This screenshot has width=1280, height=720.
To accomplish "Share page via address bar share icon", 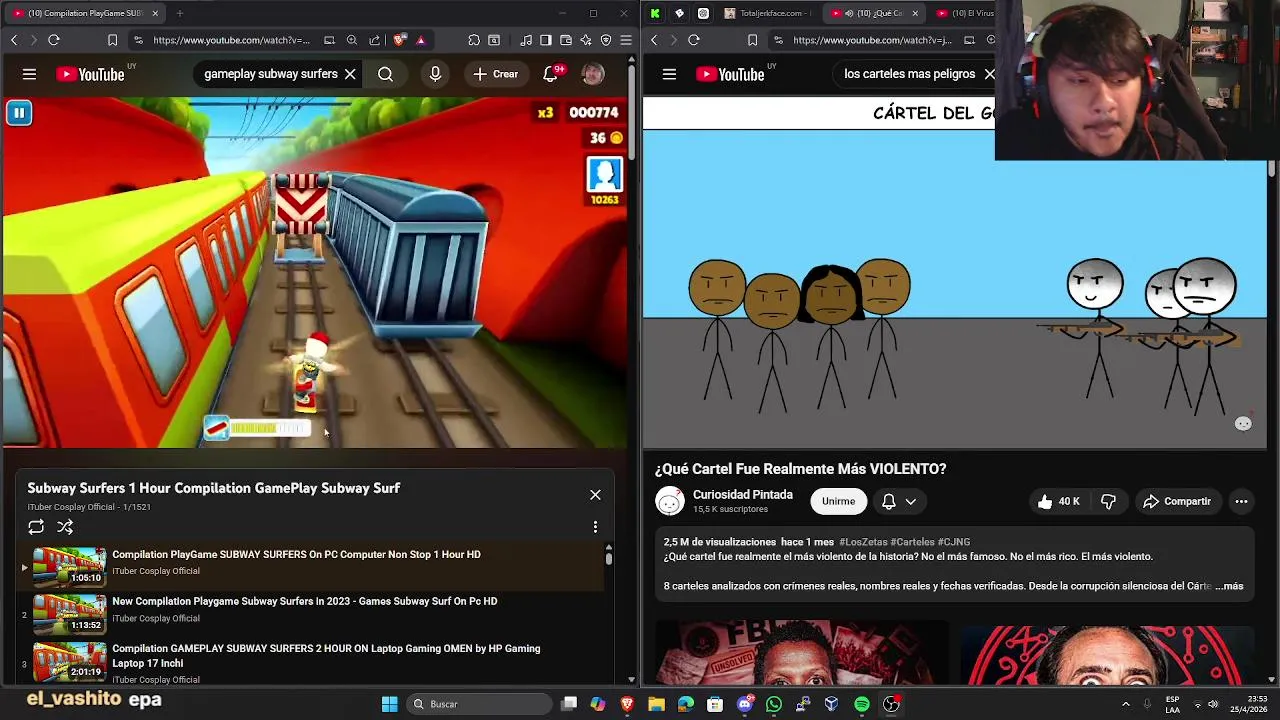I will tap(374, 40).
